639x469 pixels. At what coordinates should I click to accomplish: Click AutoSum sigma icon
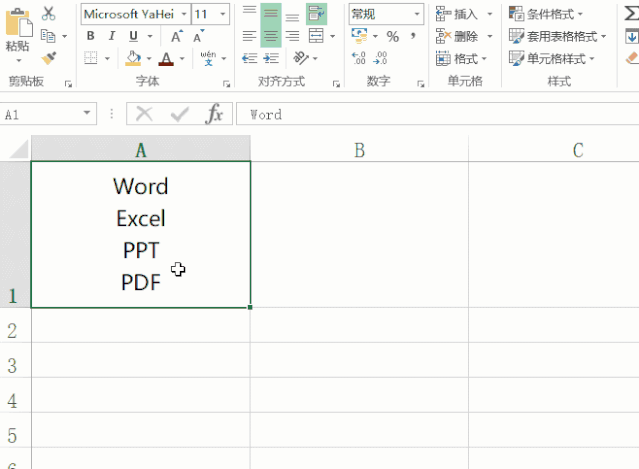coord(632,13)
